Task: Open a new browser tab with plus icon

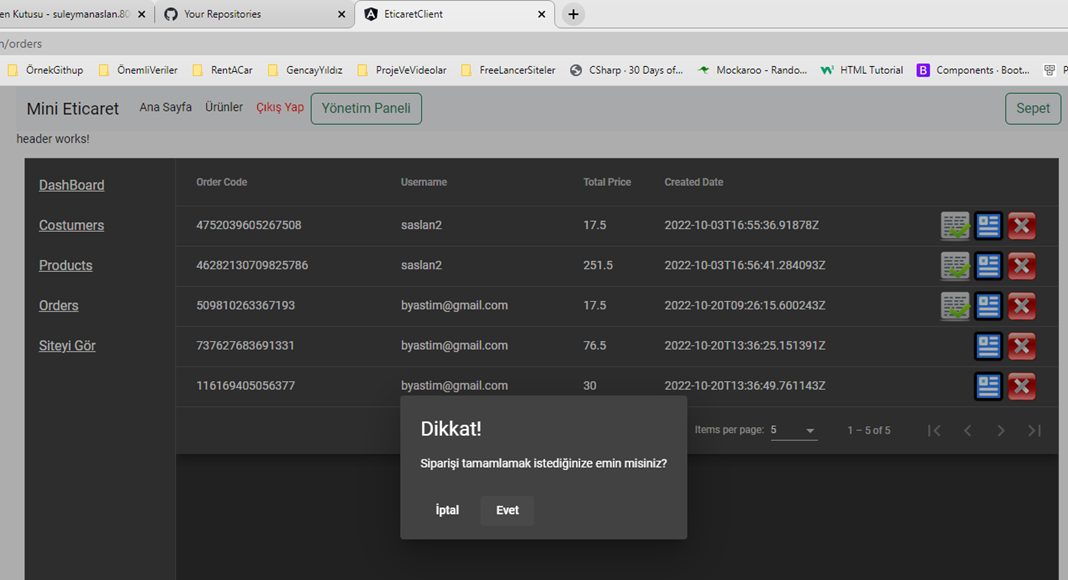Action: pyautogui.click(x=572, y=14)
